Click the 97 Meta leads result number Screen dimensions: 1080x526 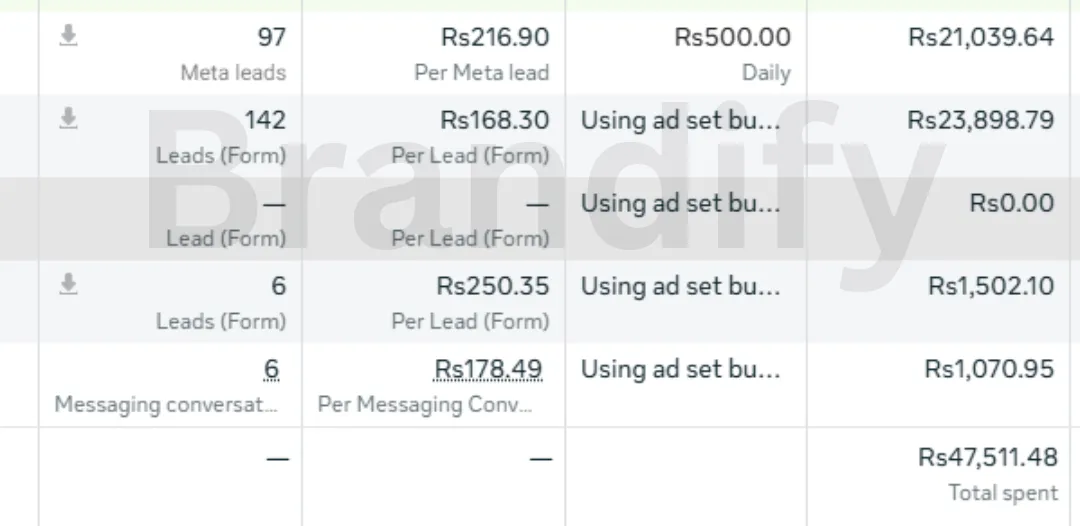point(271,38)
